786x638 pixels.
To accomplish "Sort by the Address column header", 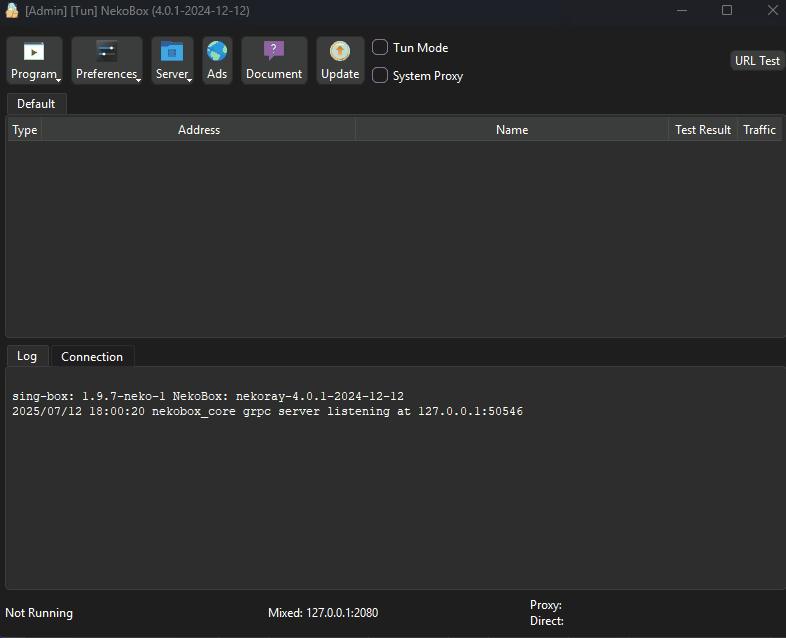I will 199,130.
